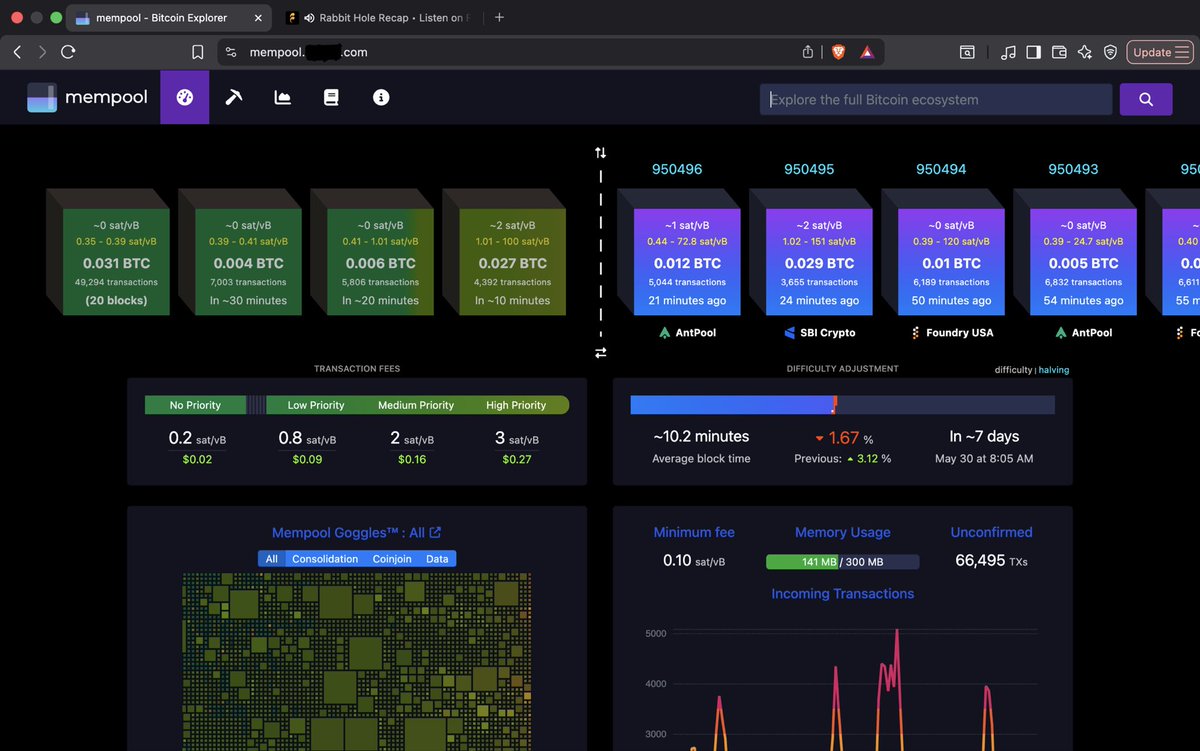Toggle block order with vertical arrows icon
The image size is (1200, 751).
click(600, 153)
